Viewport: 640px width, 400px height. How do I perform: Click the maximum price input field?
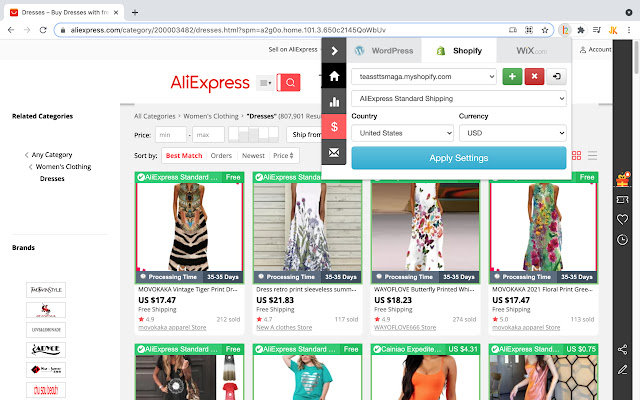point(208,135)
